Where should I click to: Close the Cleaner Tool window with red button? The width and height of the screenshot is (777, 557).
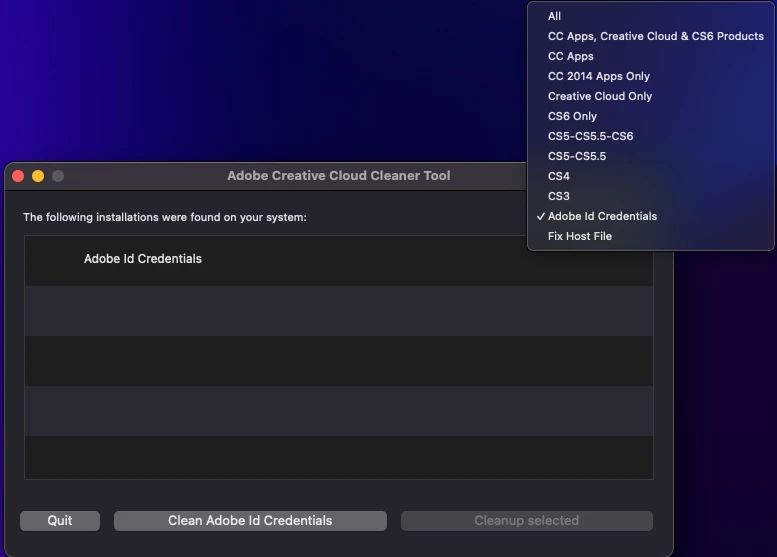[18, 176]
